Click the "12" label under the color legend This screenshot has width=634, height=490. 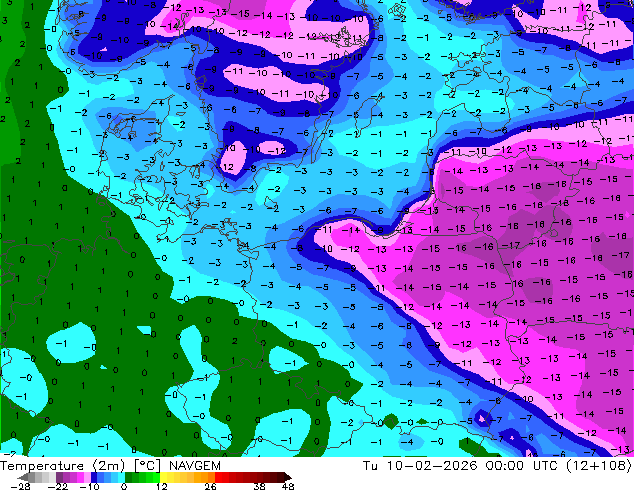pyautogui.click(x=162, y=486)
